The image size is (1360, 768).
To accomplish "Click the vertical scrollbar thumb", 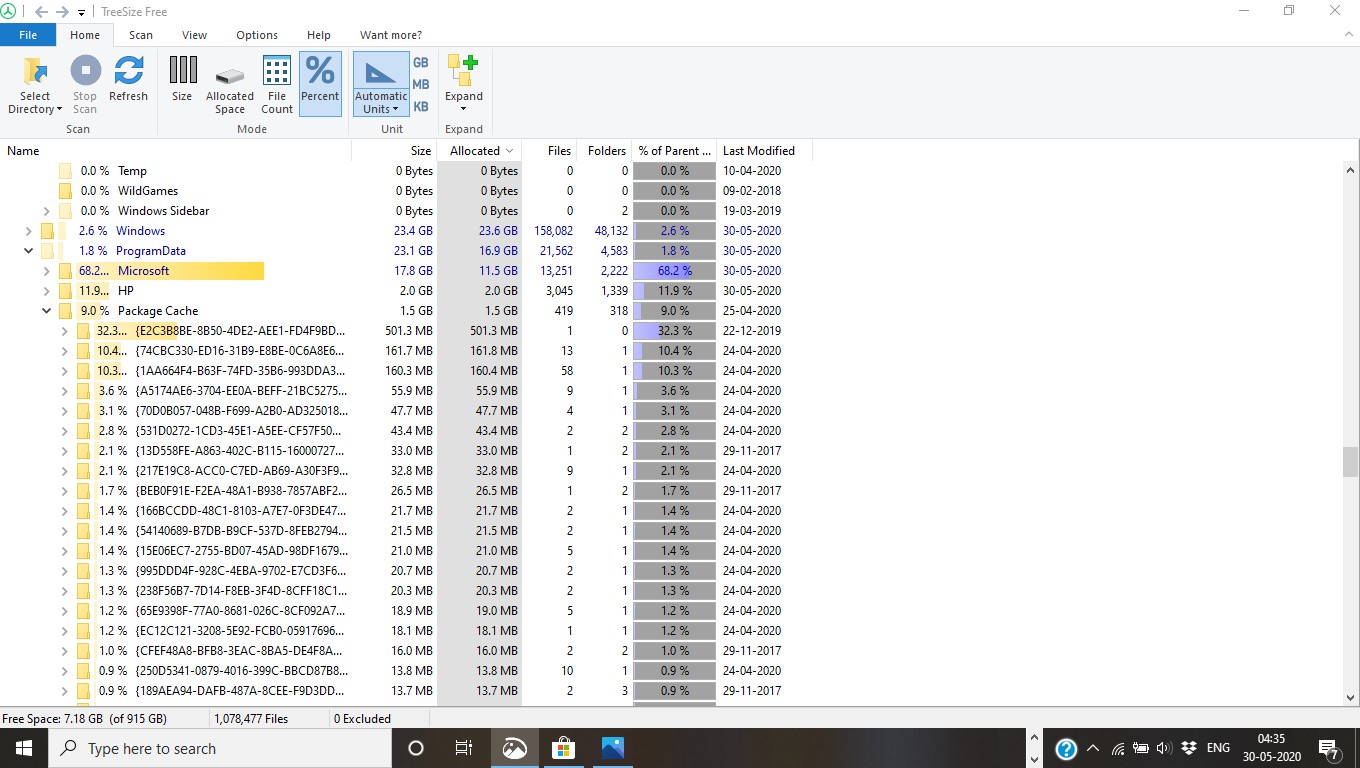I will (1351, 462).
